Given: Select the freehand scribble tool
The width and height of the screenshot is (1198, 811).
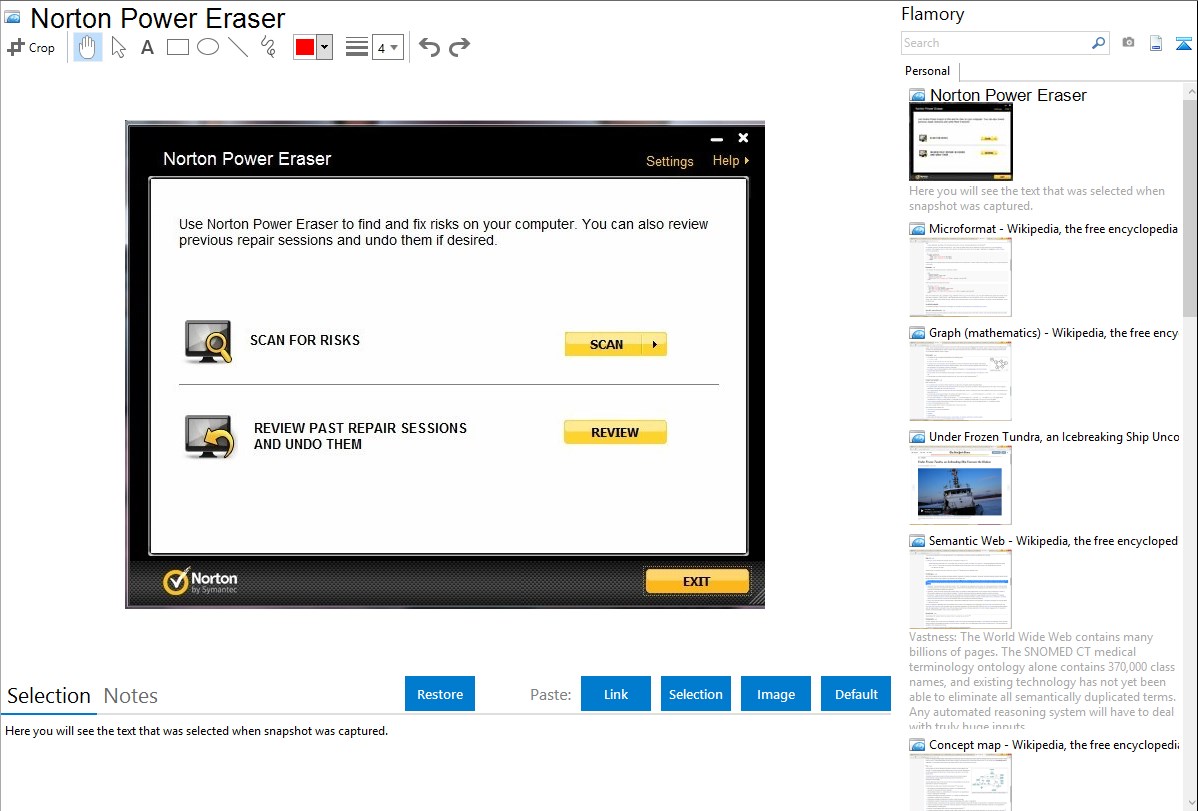Looking at the screenshot, I should coord(268,47).
